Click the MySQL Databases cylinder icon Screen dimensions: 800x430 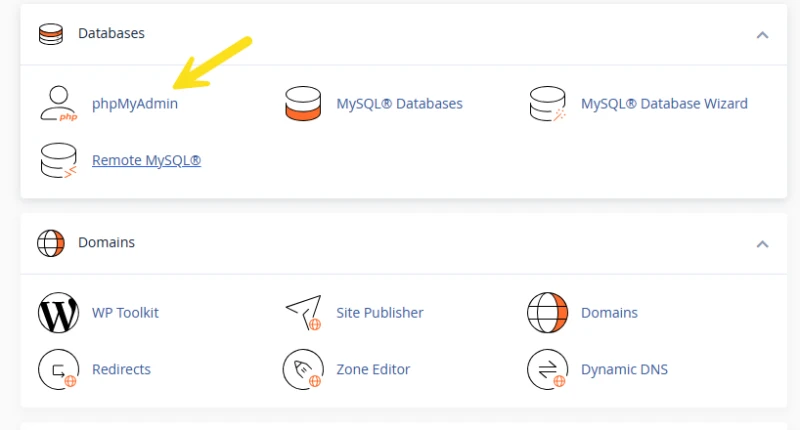[303, 104]
